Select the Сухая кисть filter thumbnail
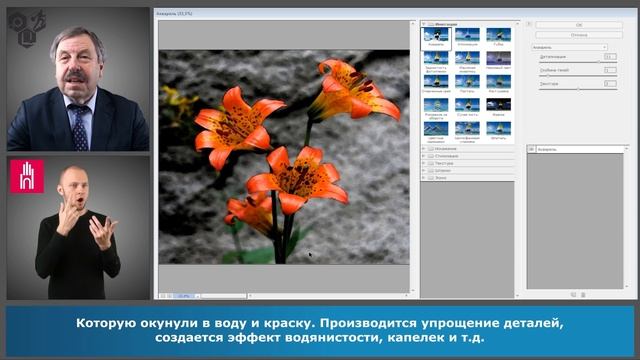Image resolution: width=640 pixels, height=360 pixels. pyautogui.click(x=467, y=105)
